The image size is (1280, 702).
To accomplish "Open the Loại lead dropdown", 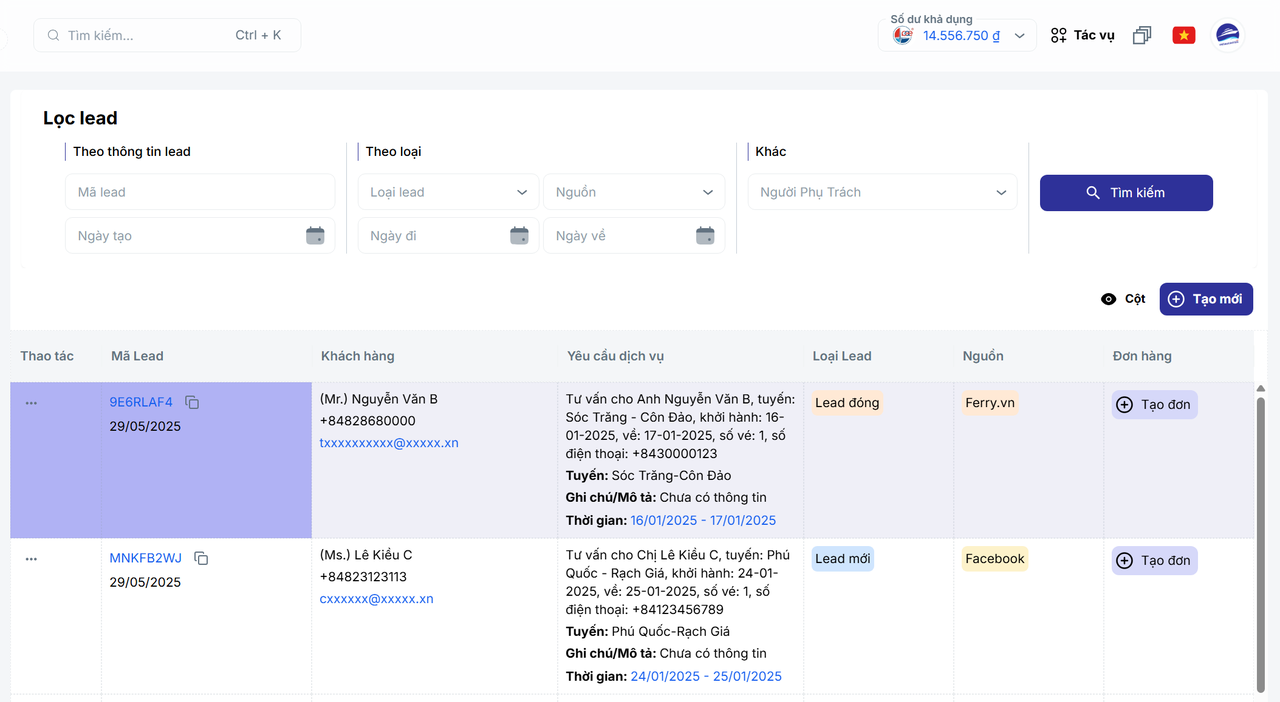I will 448,192.
